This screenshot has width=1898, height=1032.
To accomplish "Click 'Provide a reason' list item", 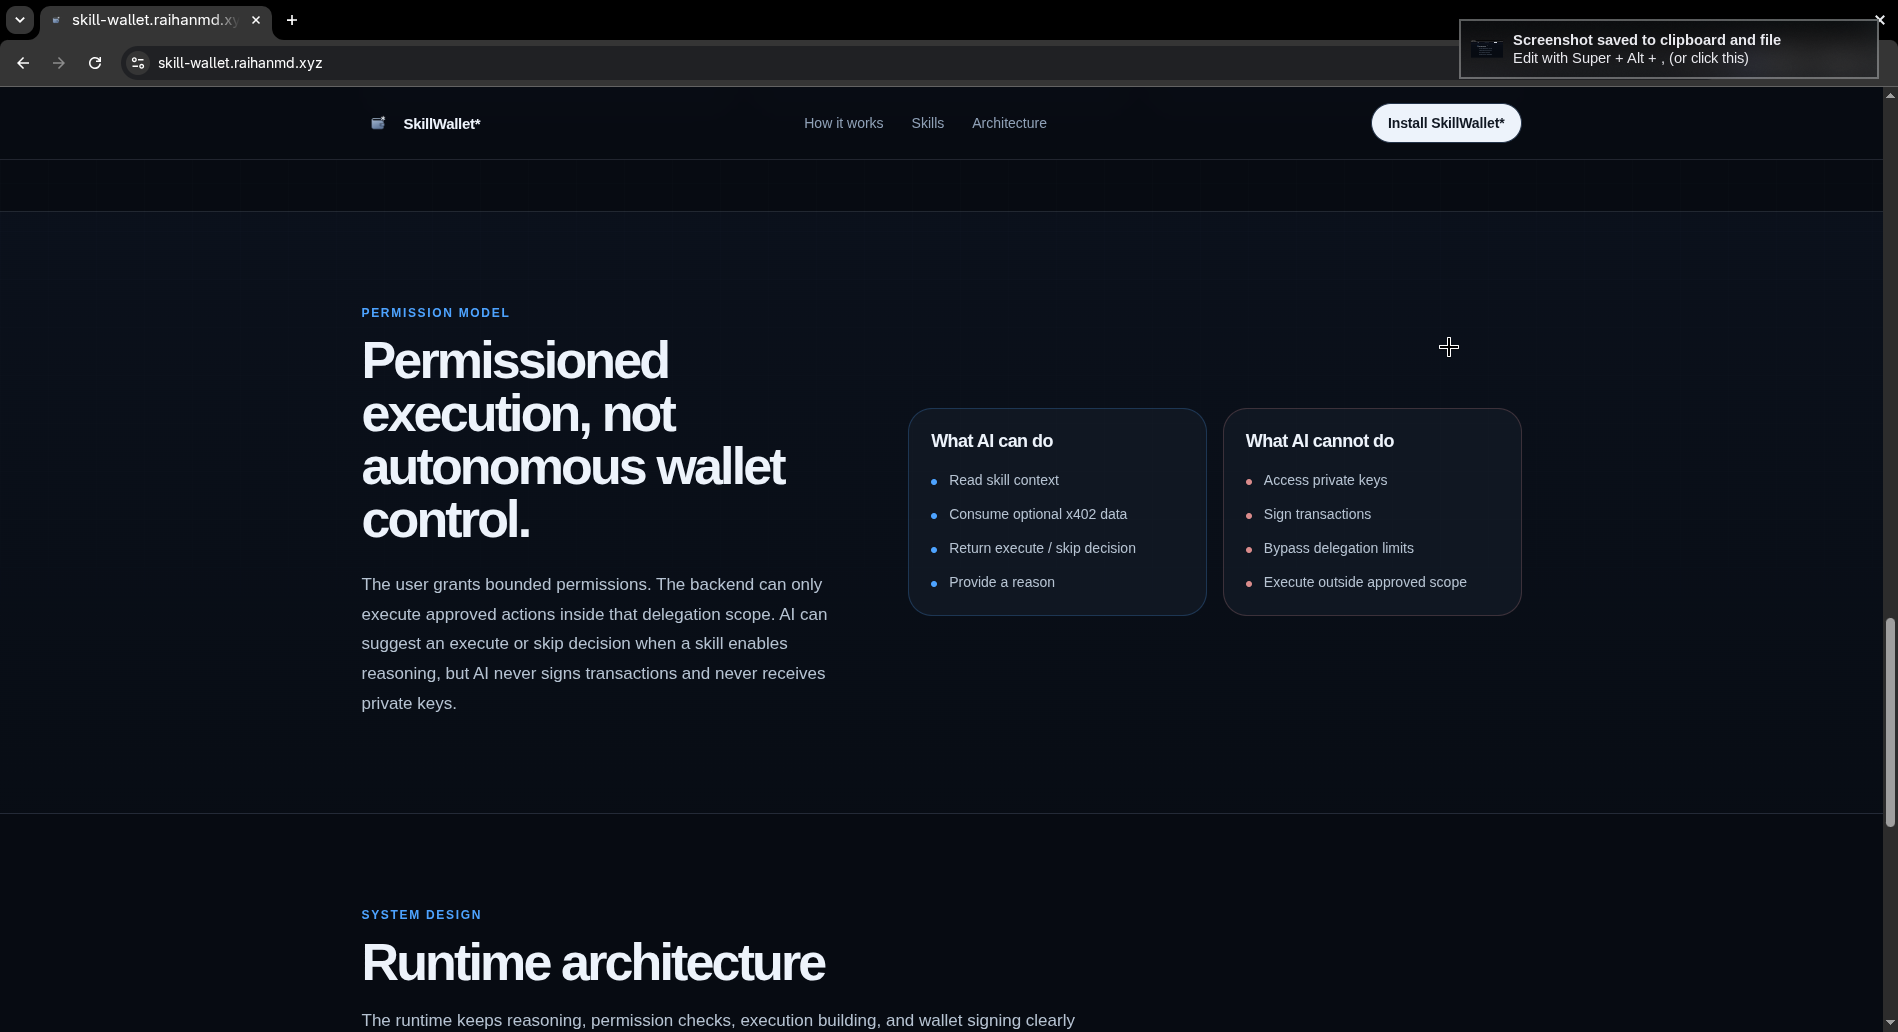I will [1001, 582].
